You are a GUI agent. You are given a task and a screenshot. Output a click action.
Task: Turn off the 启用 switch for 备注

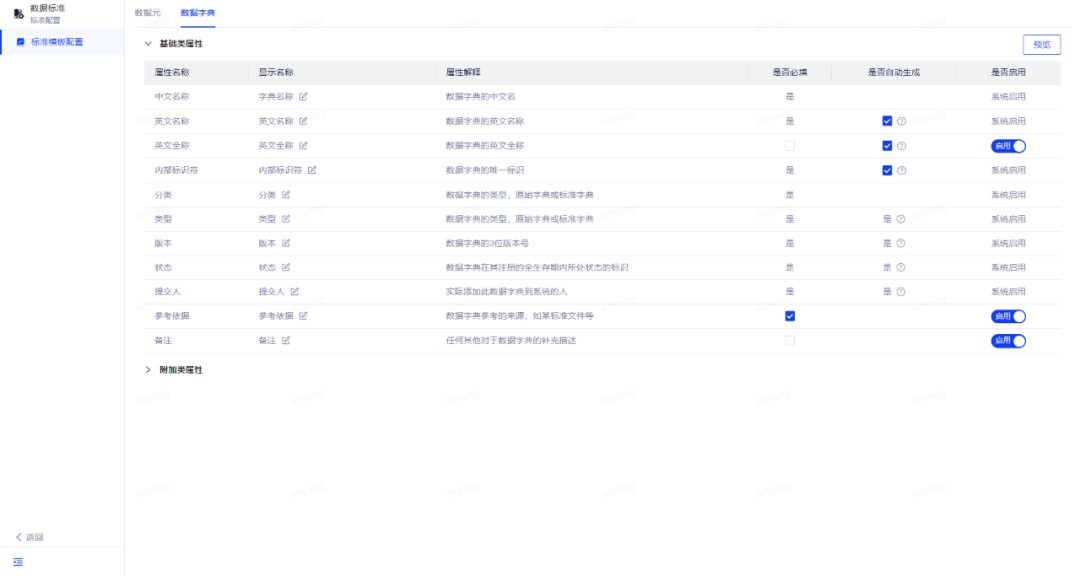(x=1009, y=340)
